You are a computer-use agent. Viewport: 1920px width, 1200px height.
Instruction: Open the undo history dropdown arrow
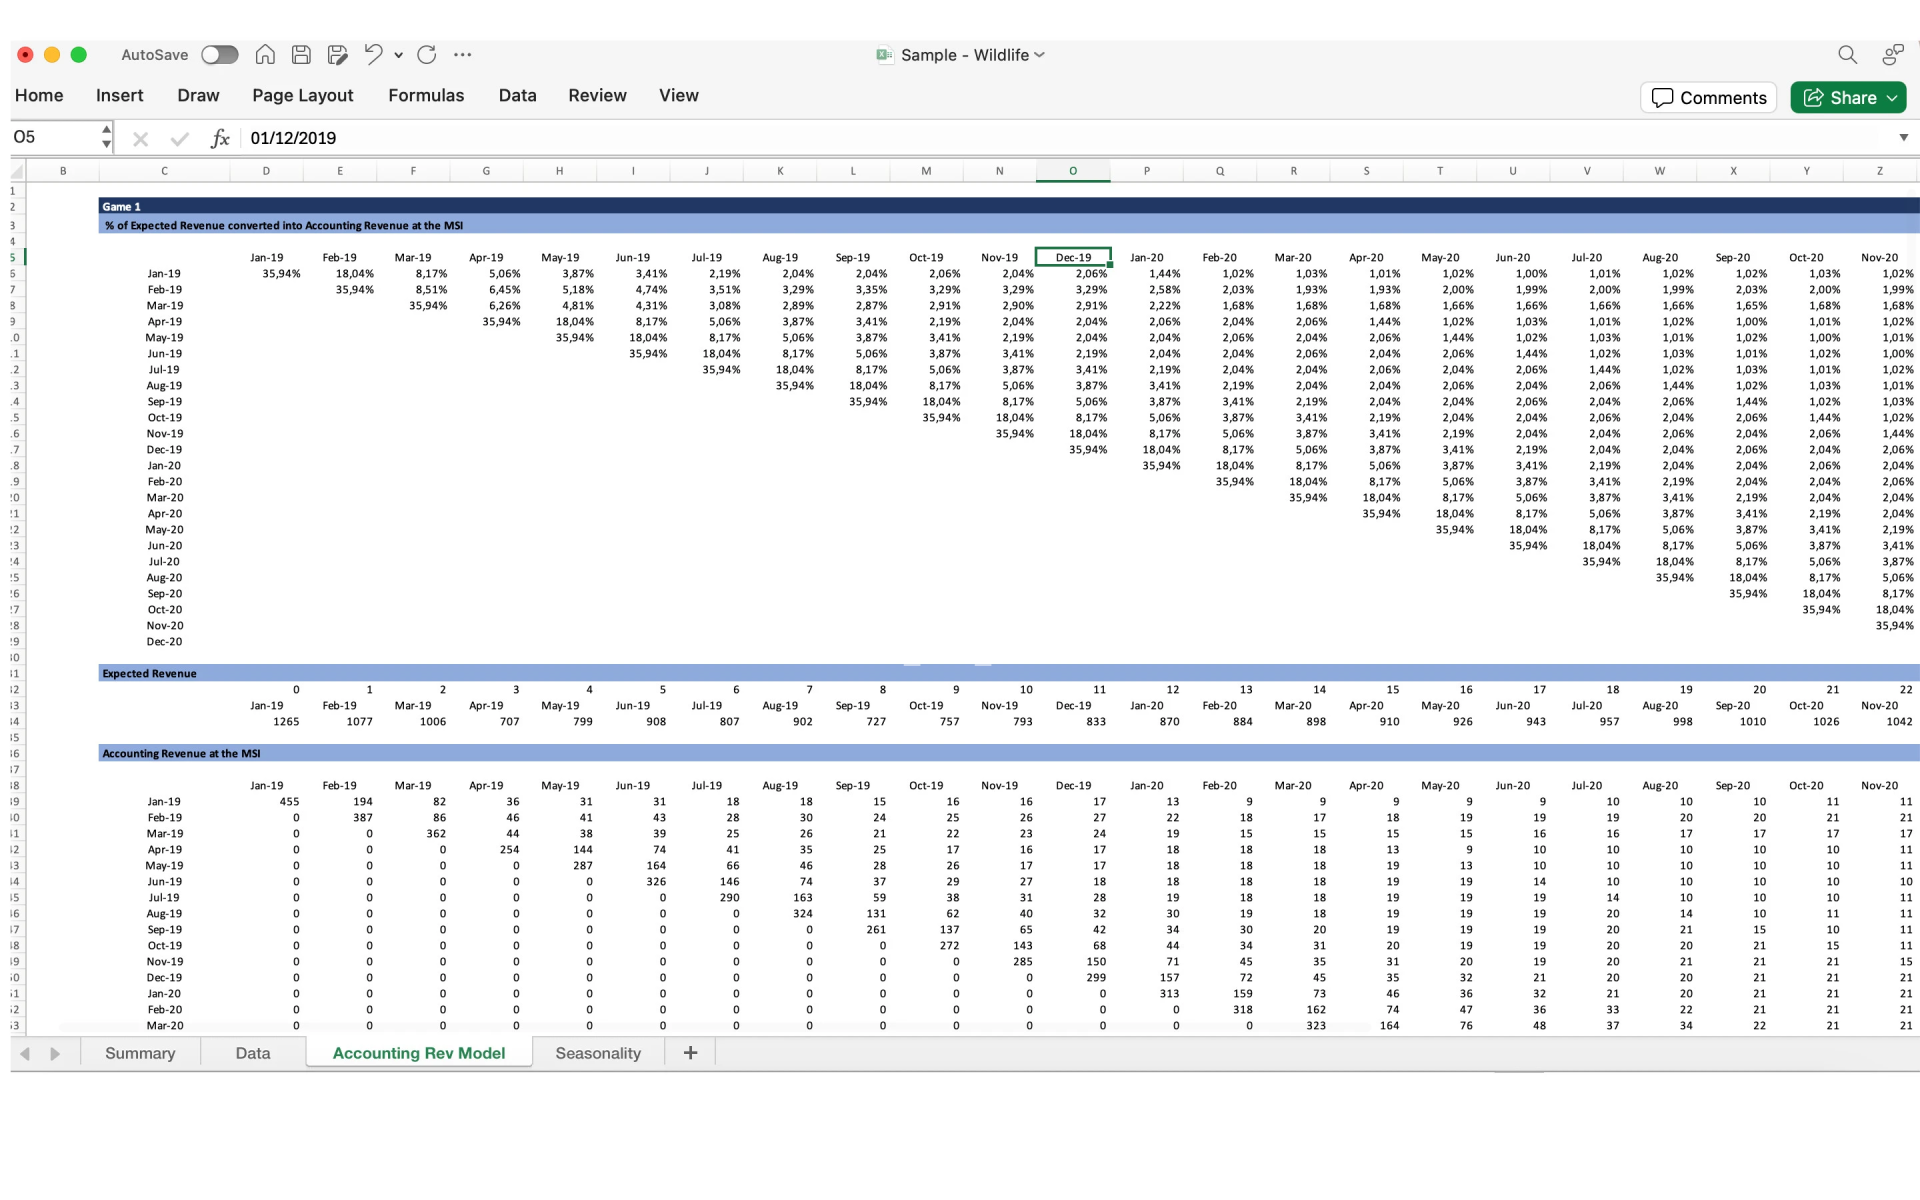398,55
